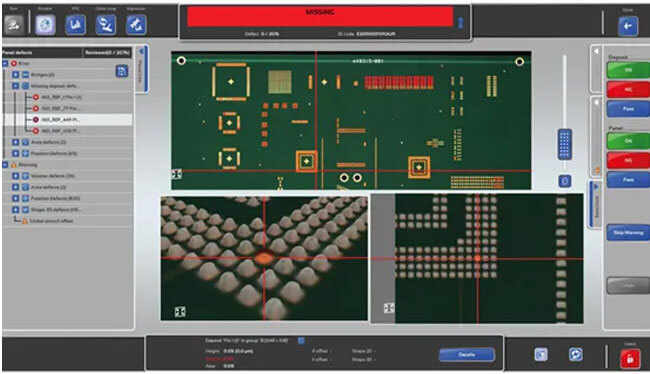Expand the Position Defects error group
Screen dimensions: 650x374
click(15, 153)
